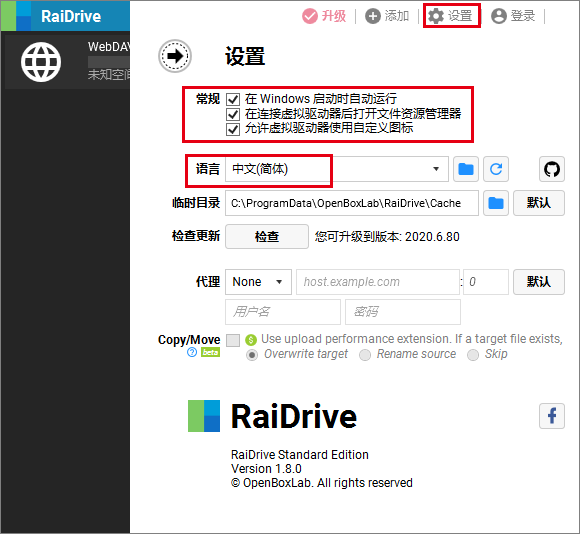Screen dimensions: 580x534
Task: Open the Facebook icon link
Action: pyautogui.click(x=552, y=416)
